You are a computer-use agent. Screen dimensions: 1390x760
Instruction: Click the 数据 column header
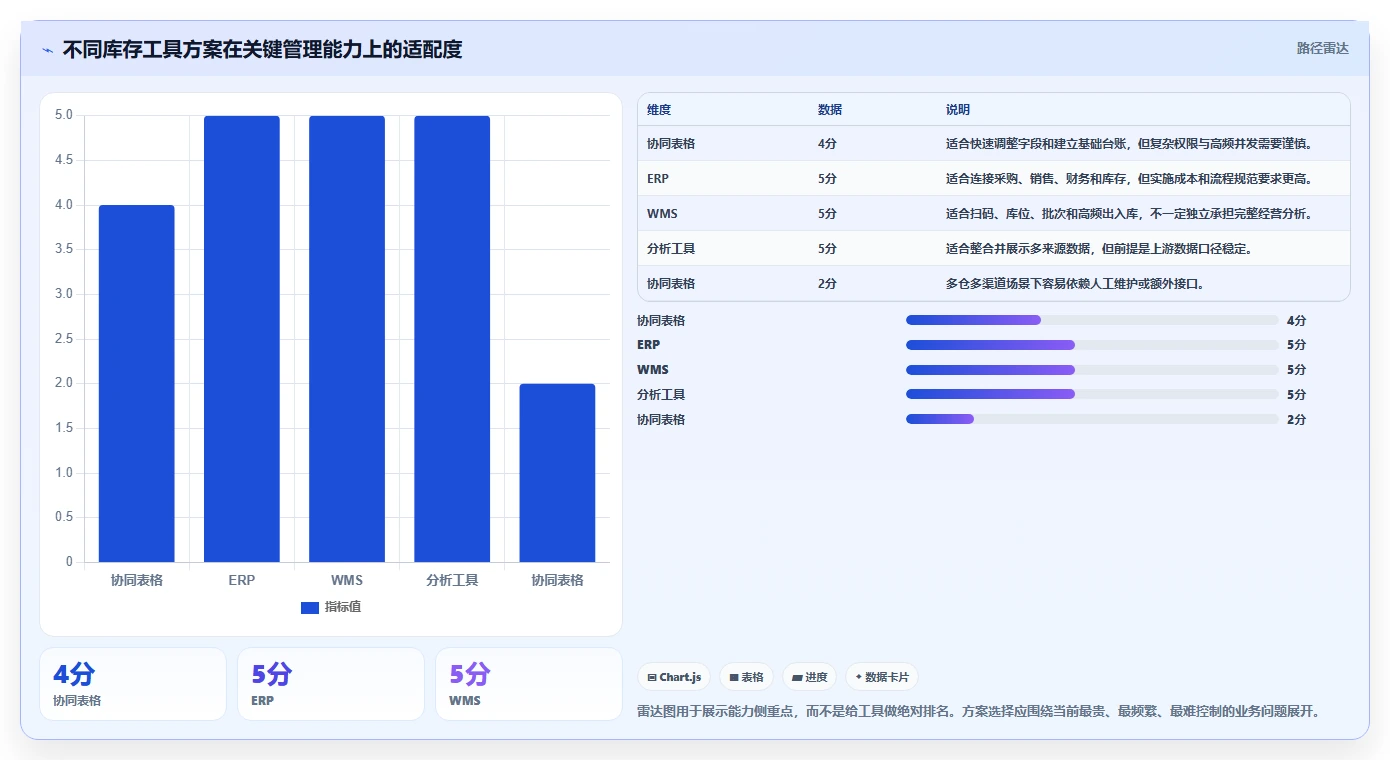coord(830,110)
